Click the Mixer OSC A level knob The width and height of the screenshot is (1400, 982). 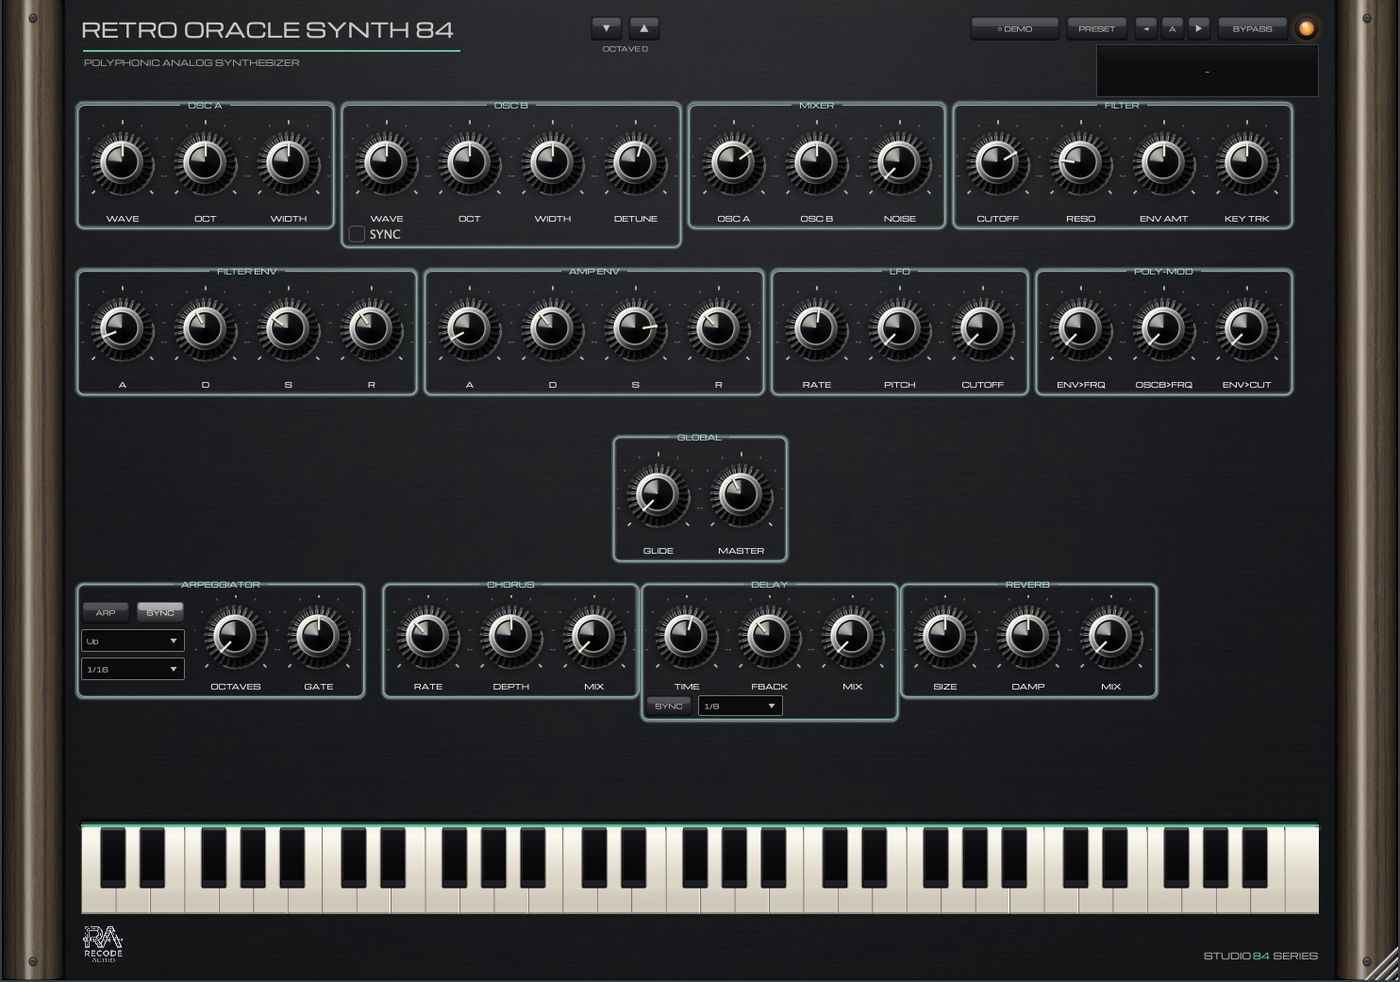pos(733,163)
